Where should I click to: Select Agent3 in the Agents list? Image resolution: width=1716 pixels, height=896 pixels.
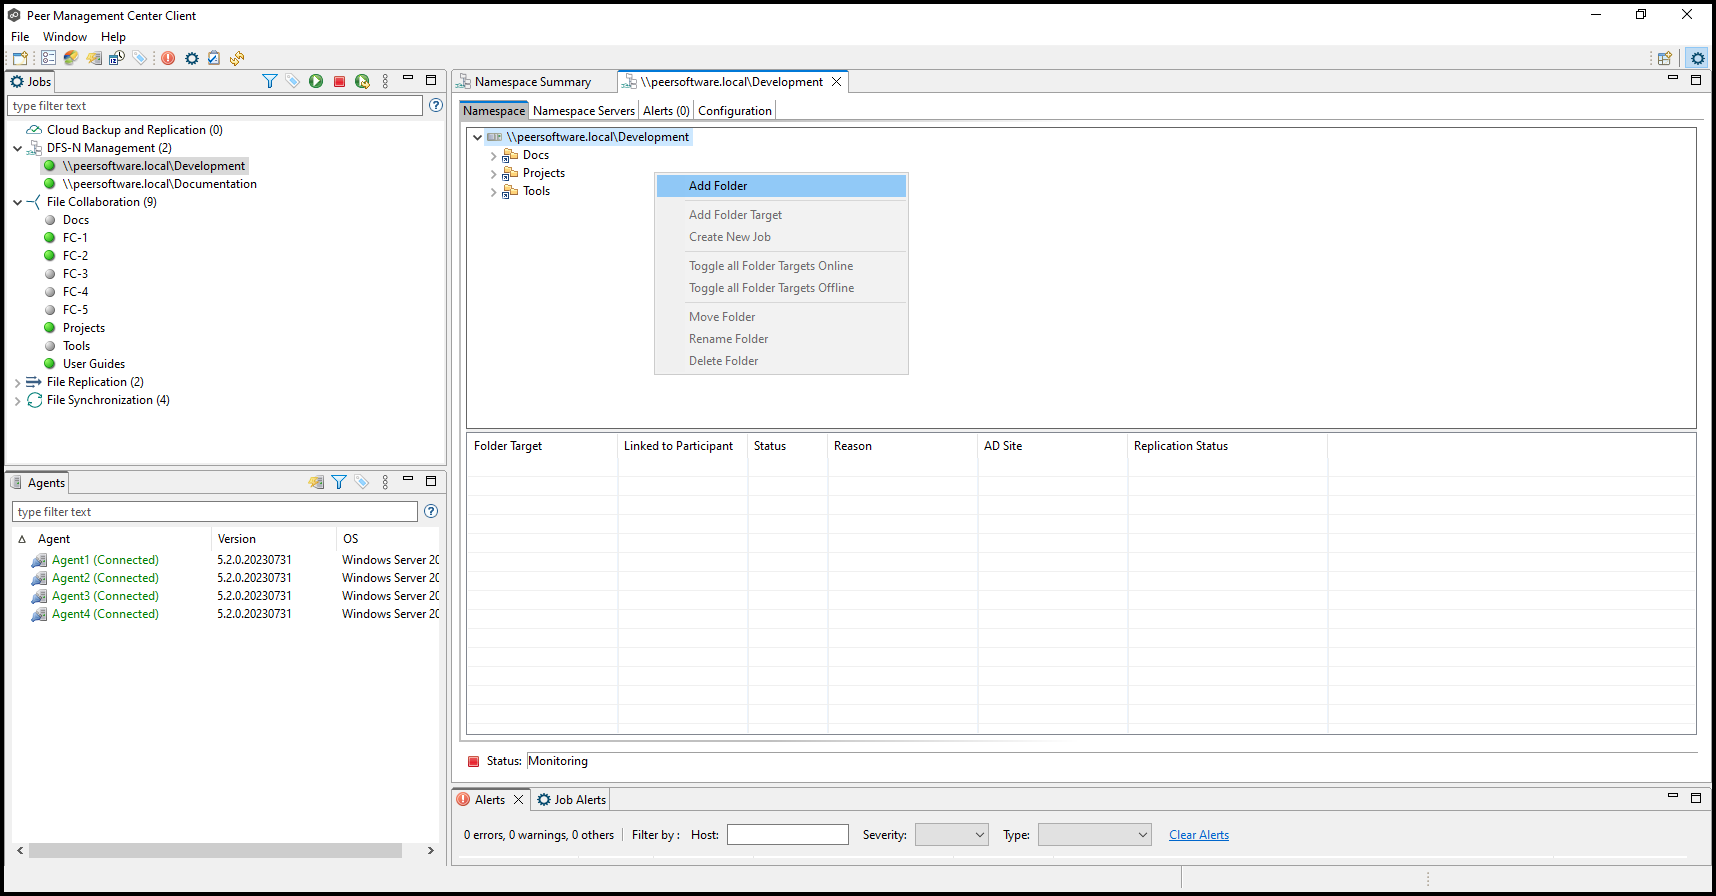[x=105, y=597]
